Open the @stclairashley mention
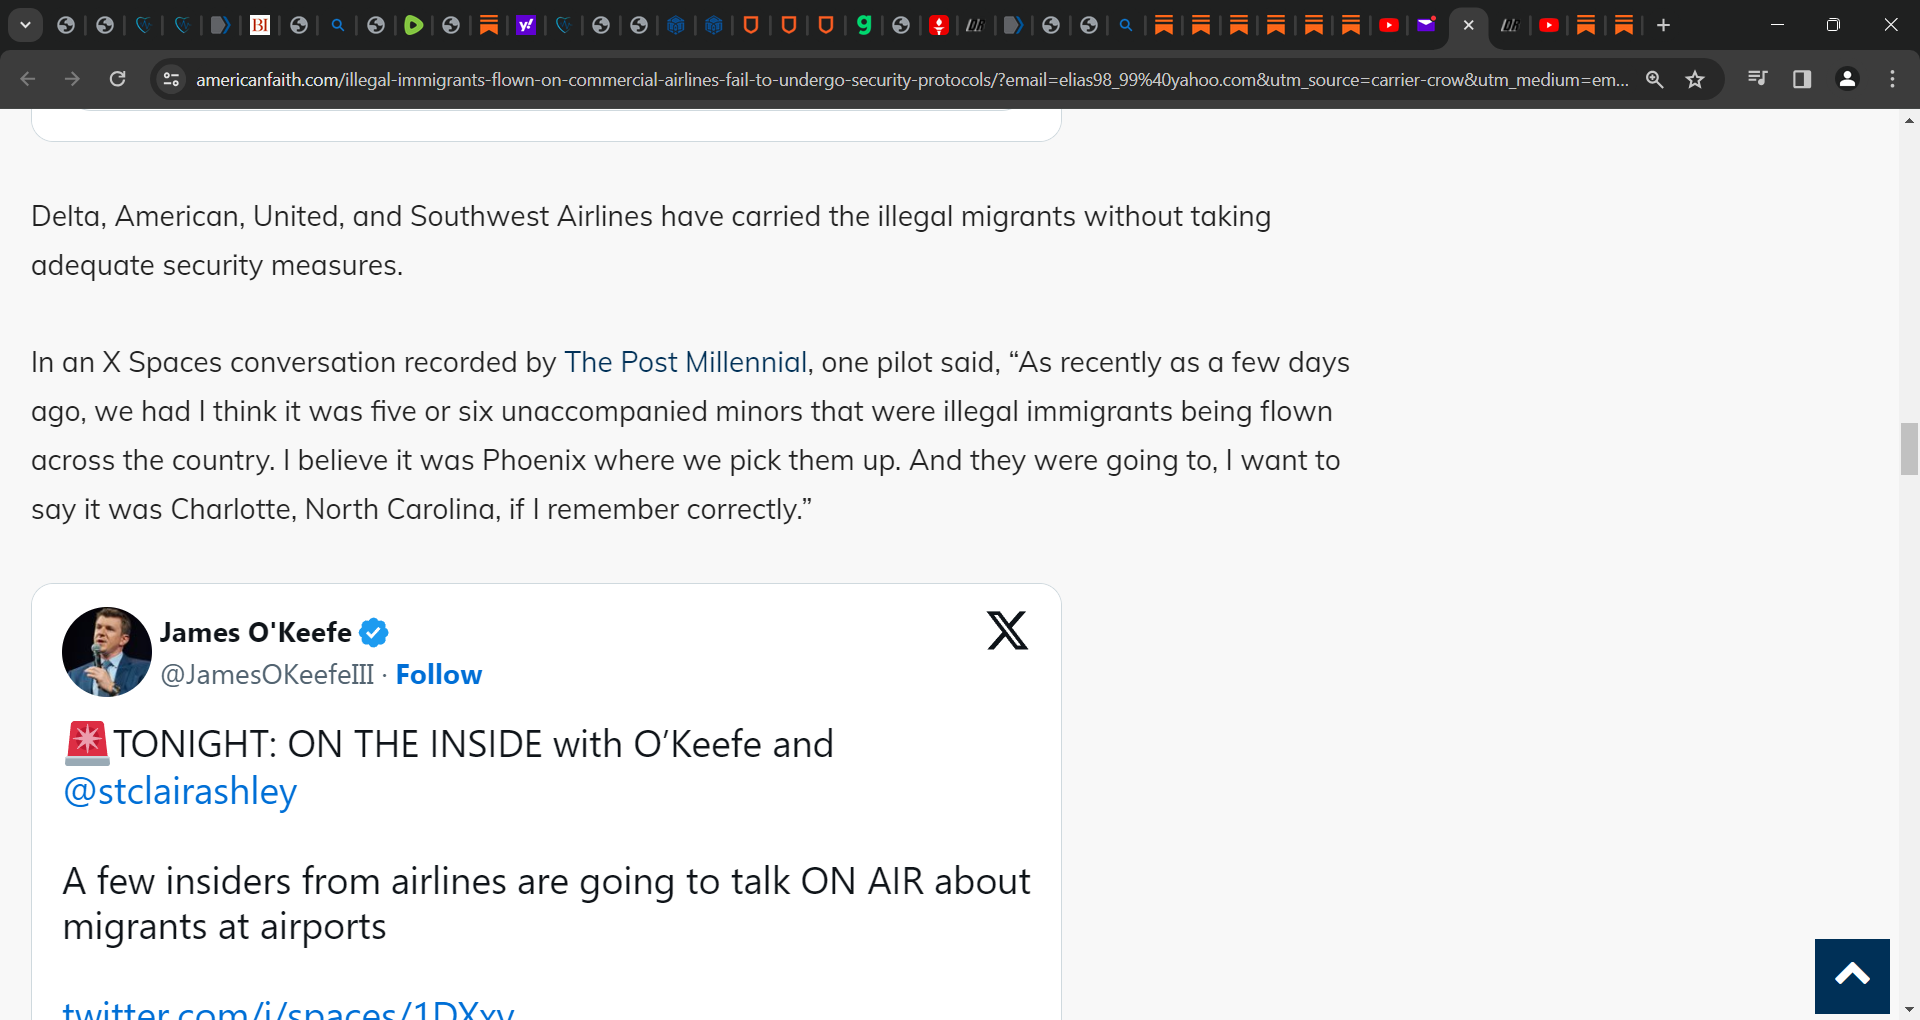This screenshot has width=1920, height=1020. (x=180, y=791)
